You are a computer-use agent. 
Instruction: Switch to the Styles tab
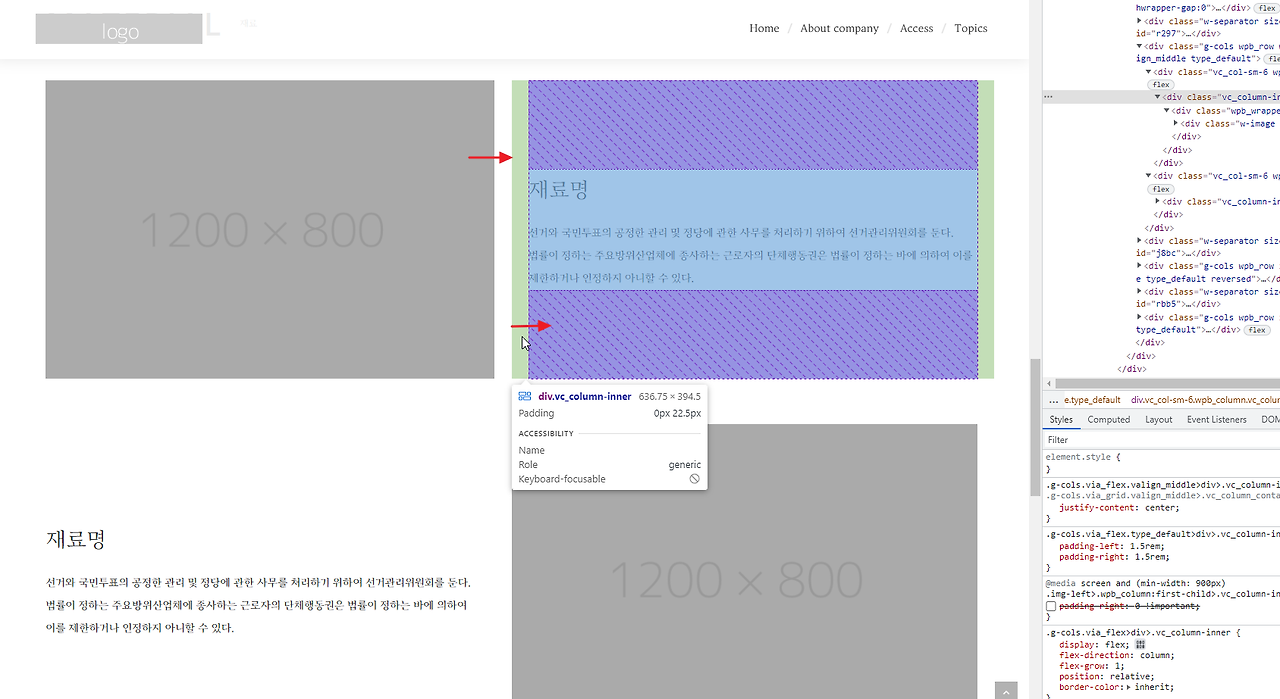coord(1061,420)
